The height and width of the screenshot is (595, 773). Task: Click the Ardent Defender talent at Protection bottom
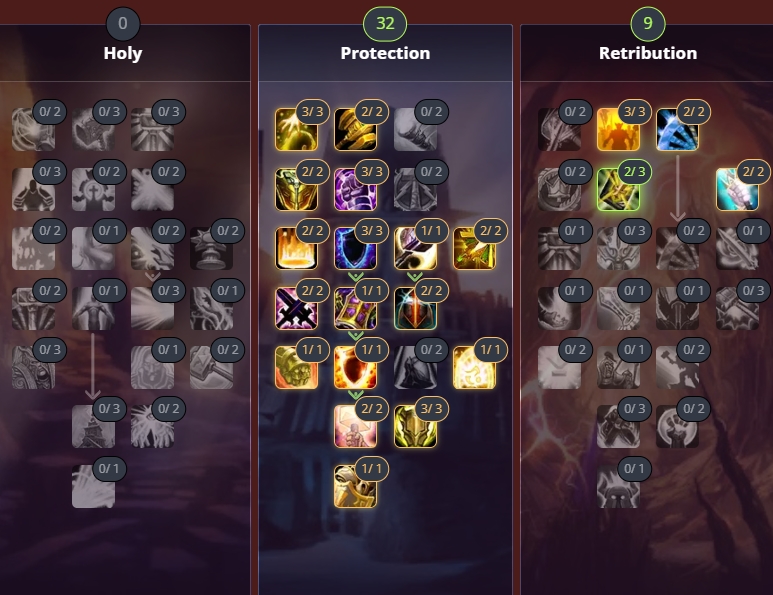[x=355, y=487]
